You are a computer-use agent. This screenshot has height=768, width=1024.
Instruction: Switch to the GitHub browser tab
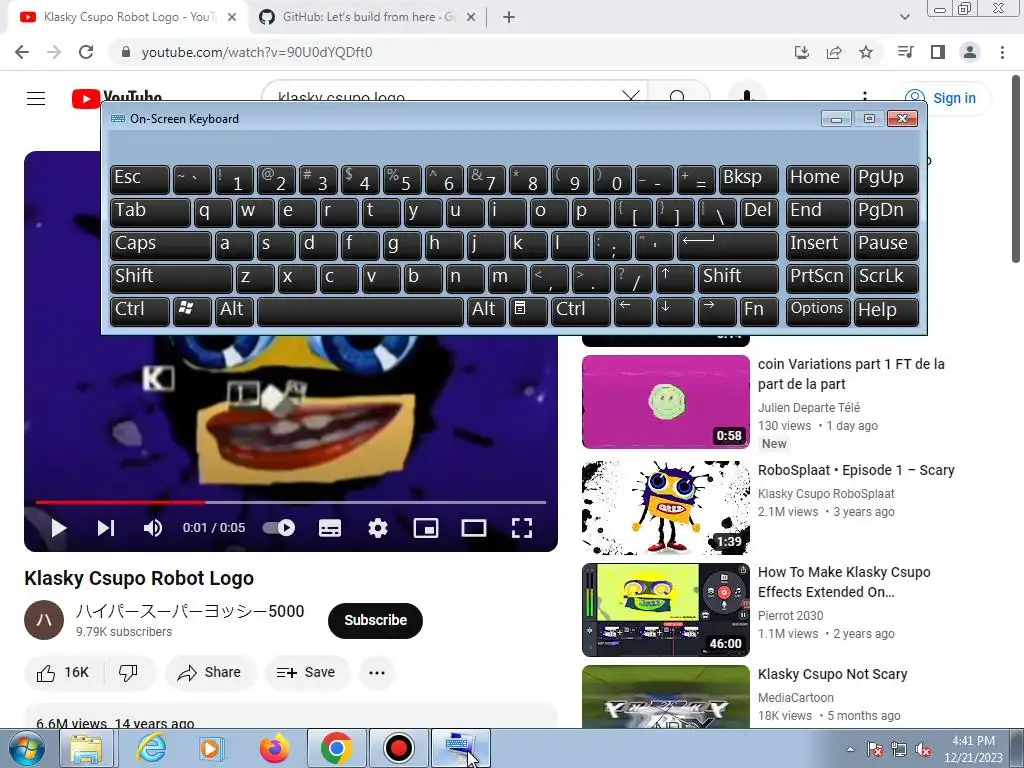point(367,17)
